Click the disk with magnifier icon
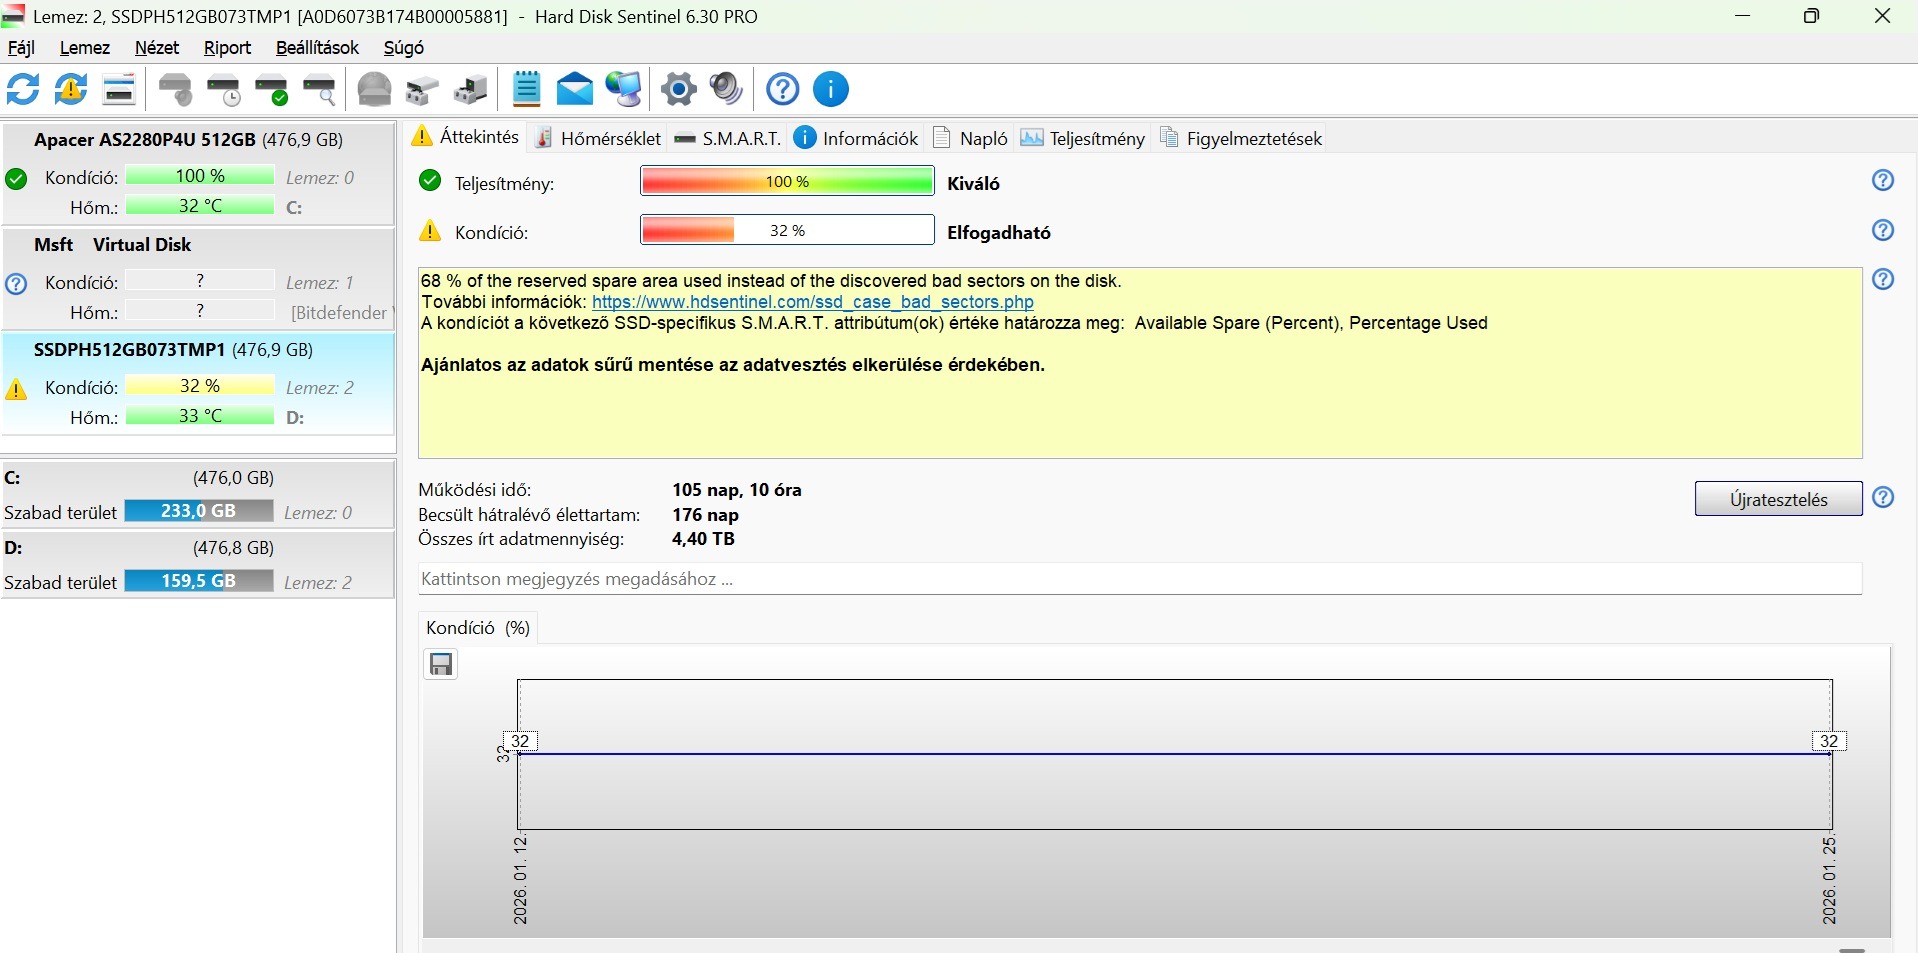The image size is (1918, 953). point(320,89)
